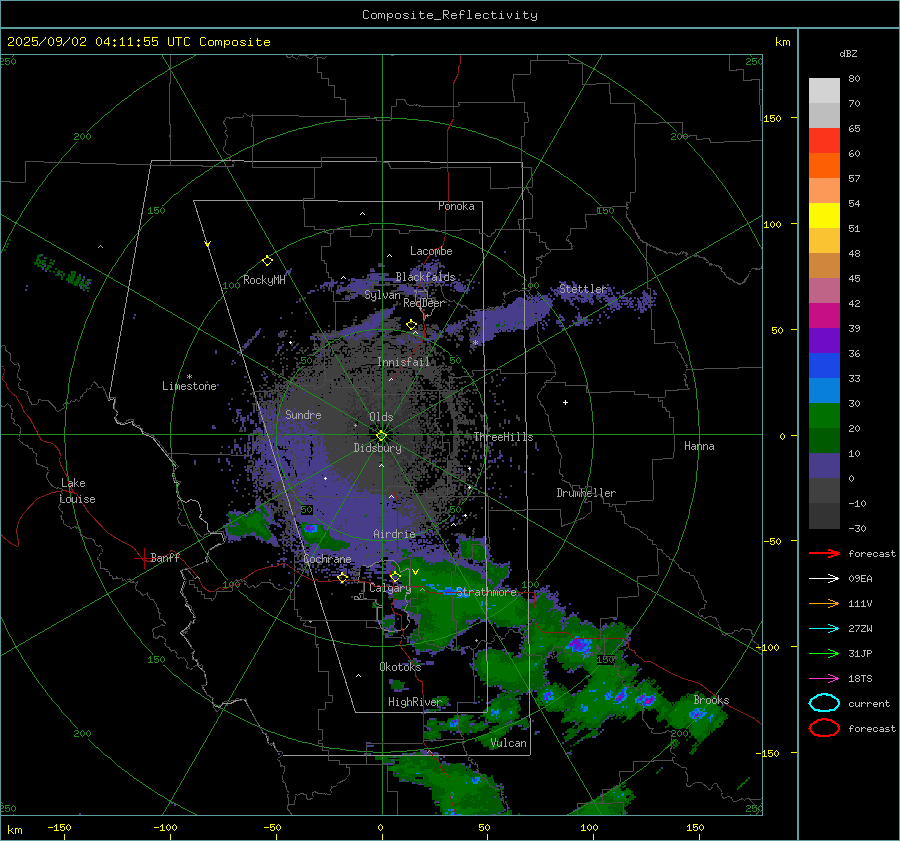The width and height of the screenshot is (900, 841).
Task: Select the Cochrane city label
Action: 327,559
